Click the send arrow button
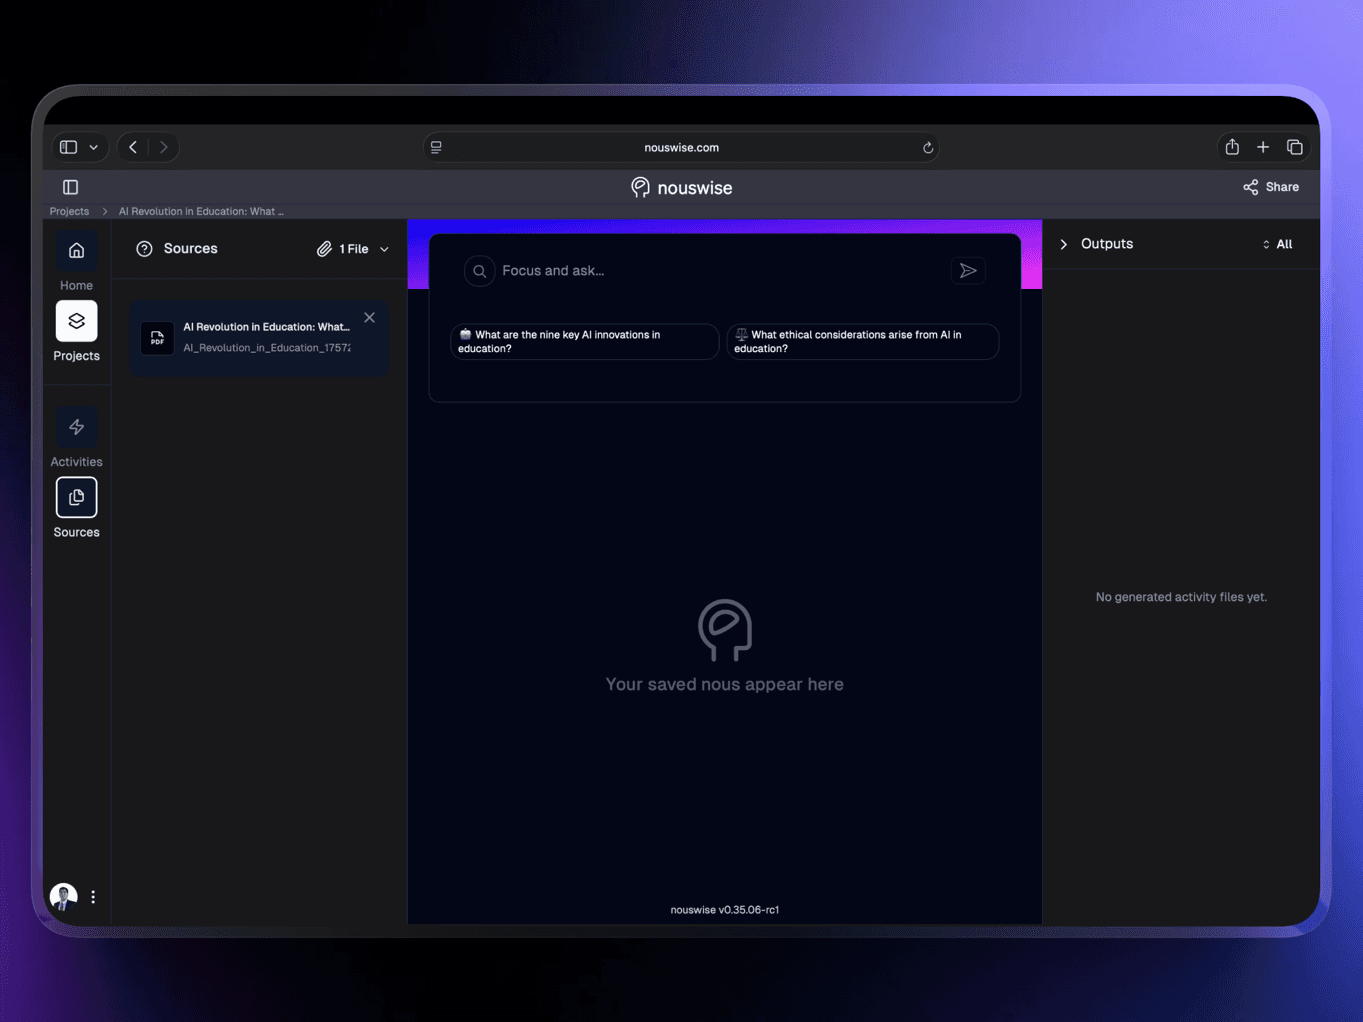 tap(968, 271)
